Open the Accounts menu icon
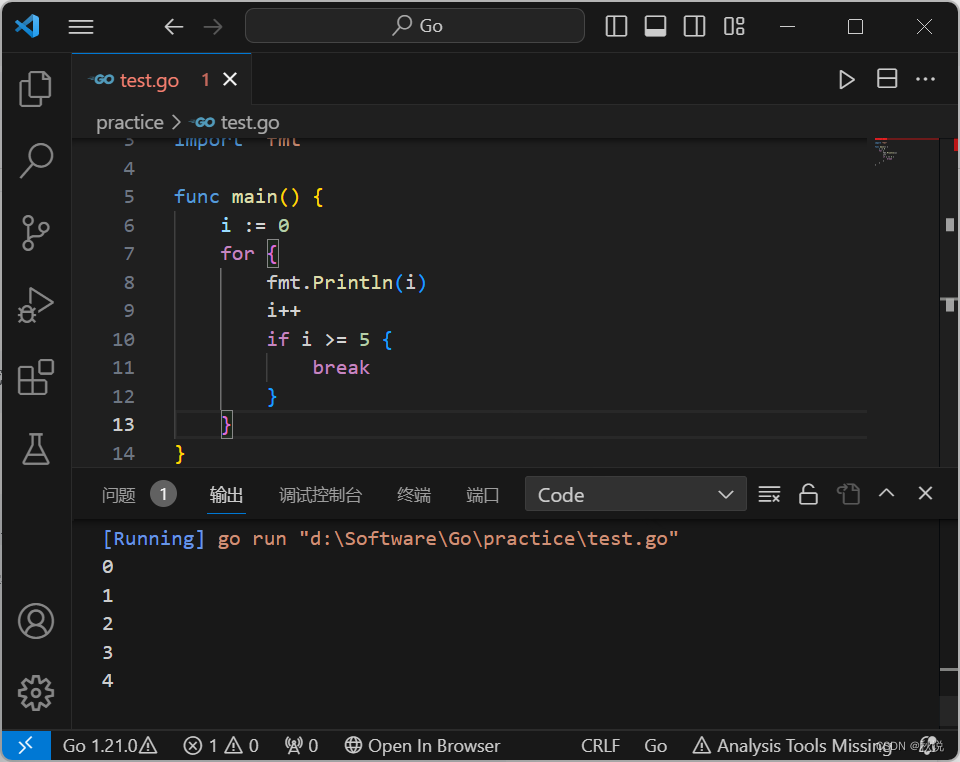Screen dimensions: 960x762 [36, 621]
